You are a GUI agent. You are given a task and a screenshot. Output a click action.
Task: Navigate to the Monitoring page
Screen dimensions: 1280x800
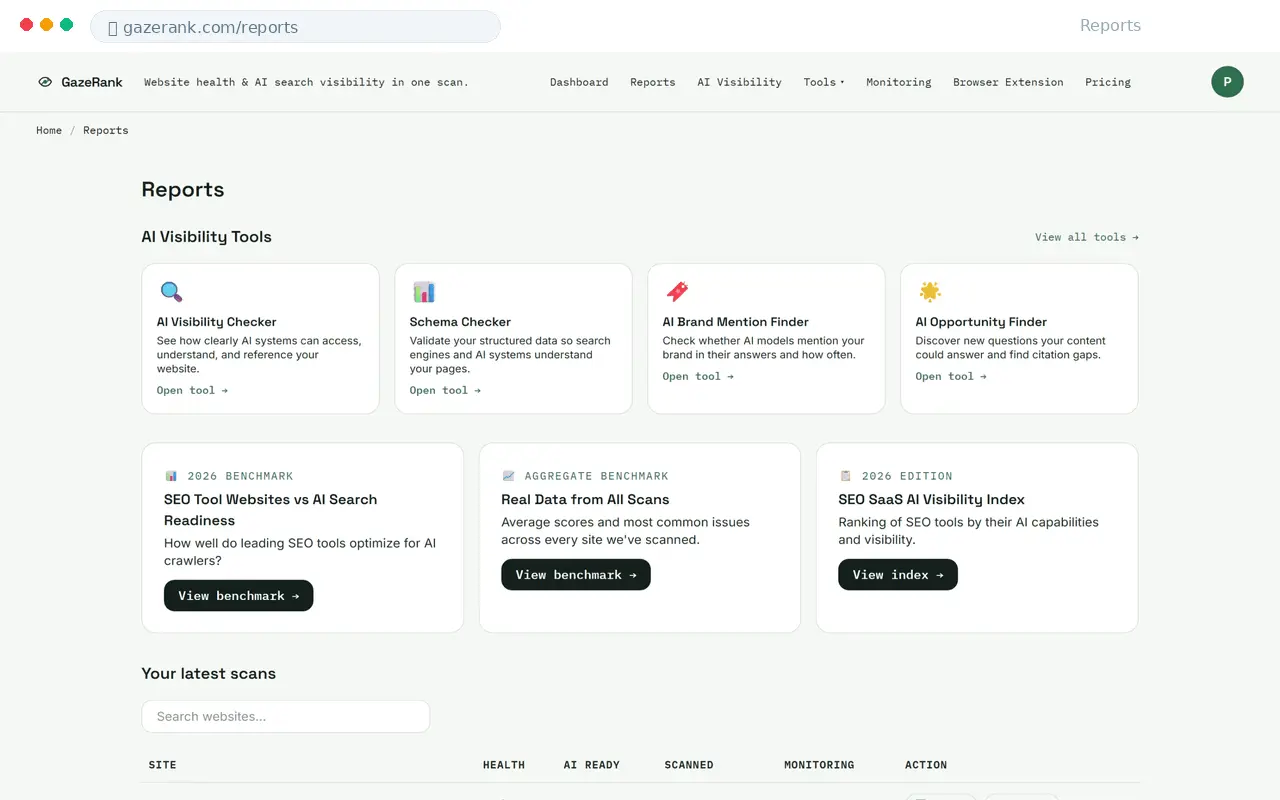(898, 82)
